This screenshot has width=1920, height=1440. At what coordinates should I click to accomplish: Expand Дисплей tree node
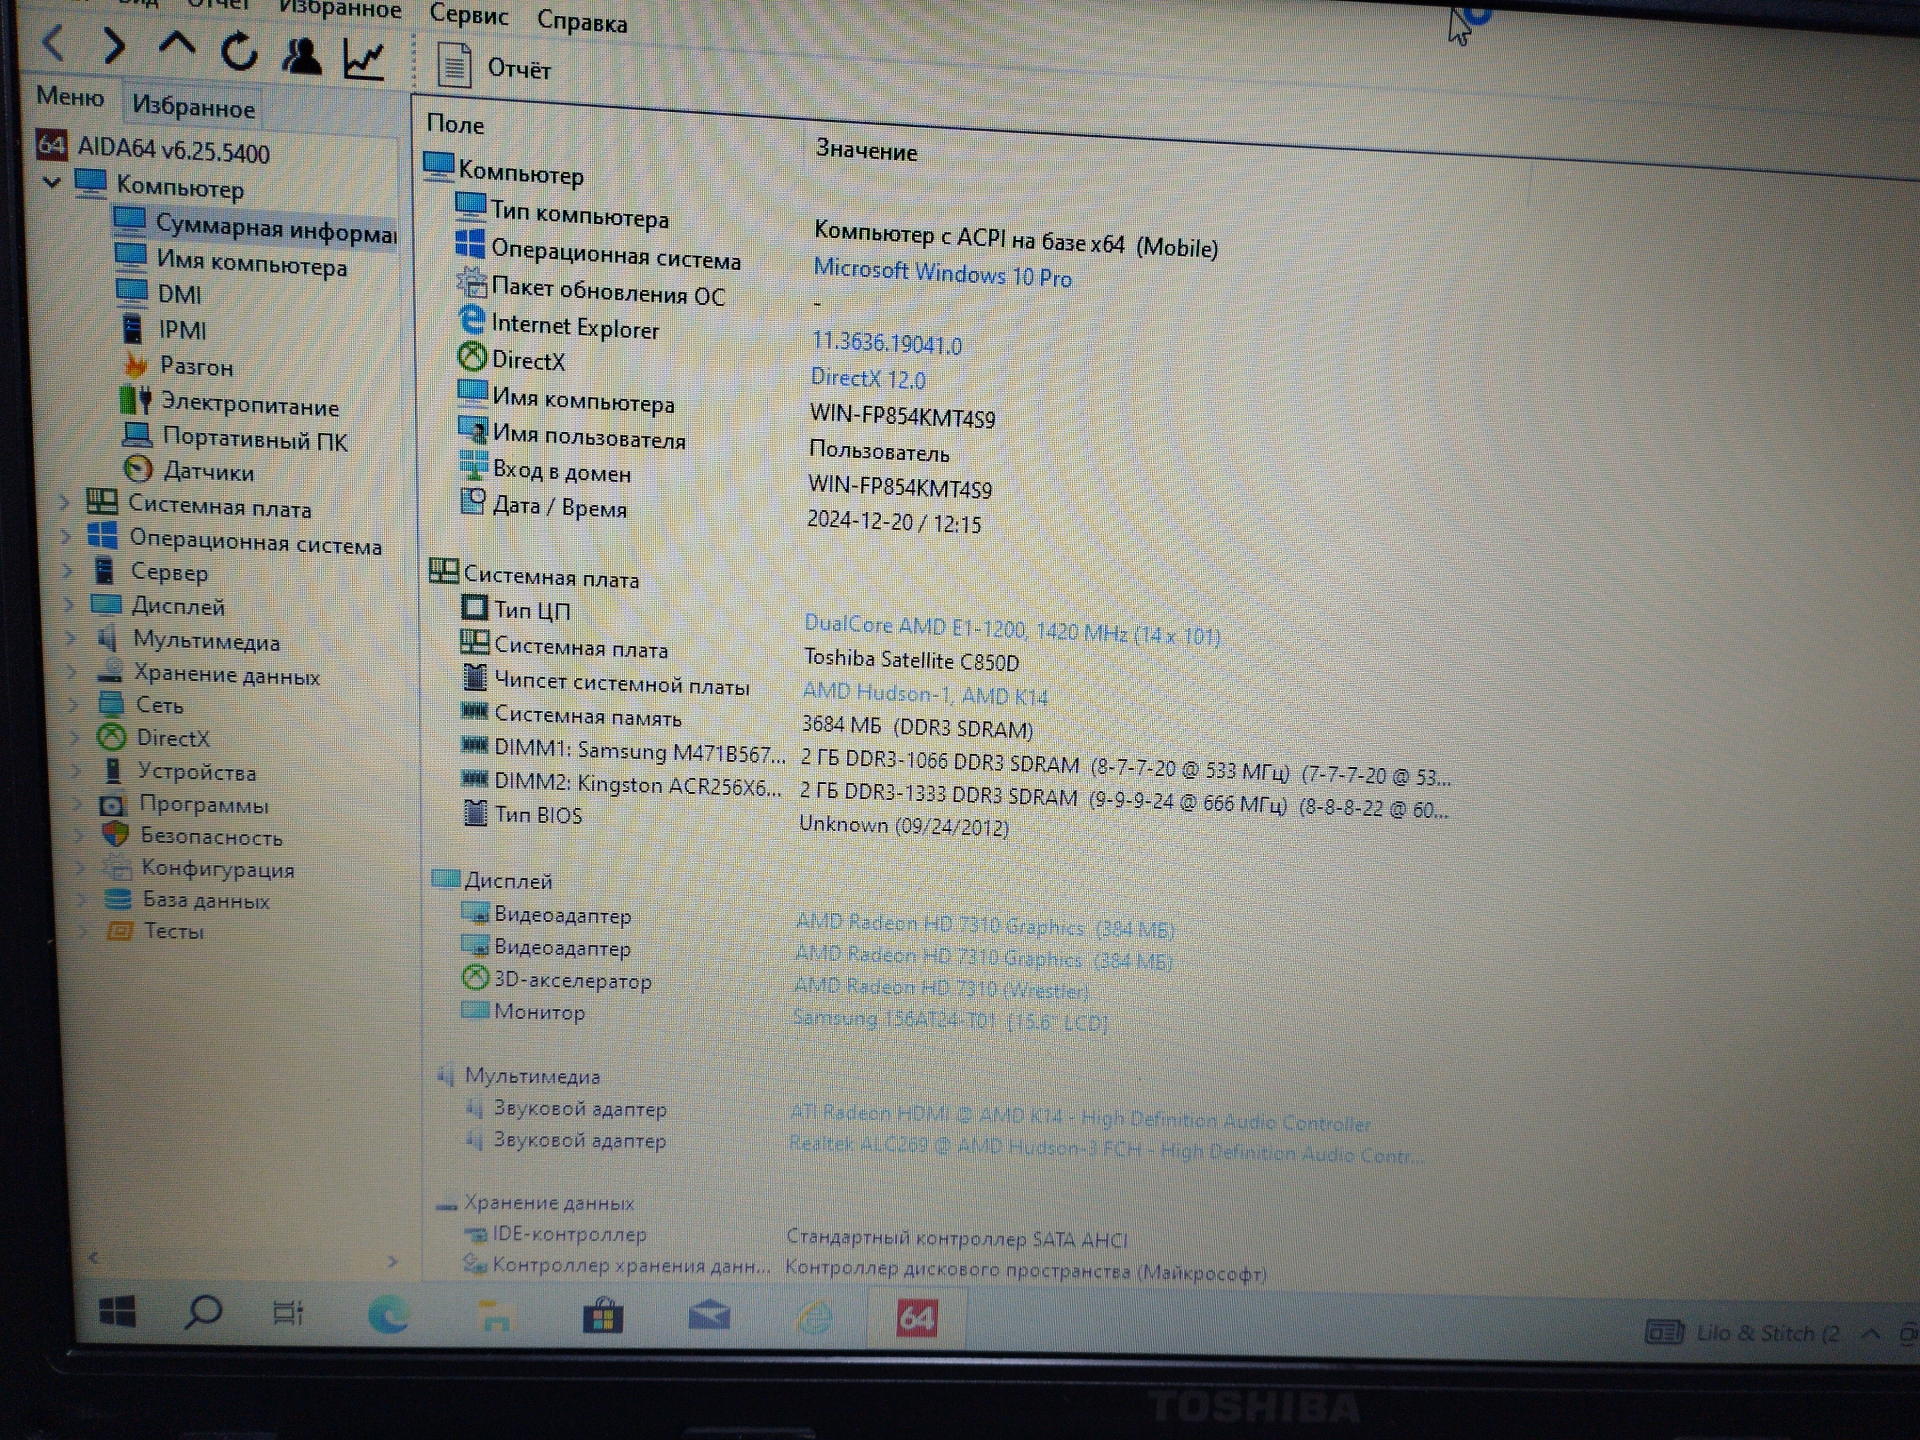click(x=69, y=604)
